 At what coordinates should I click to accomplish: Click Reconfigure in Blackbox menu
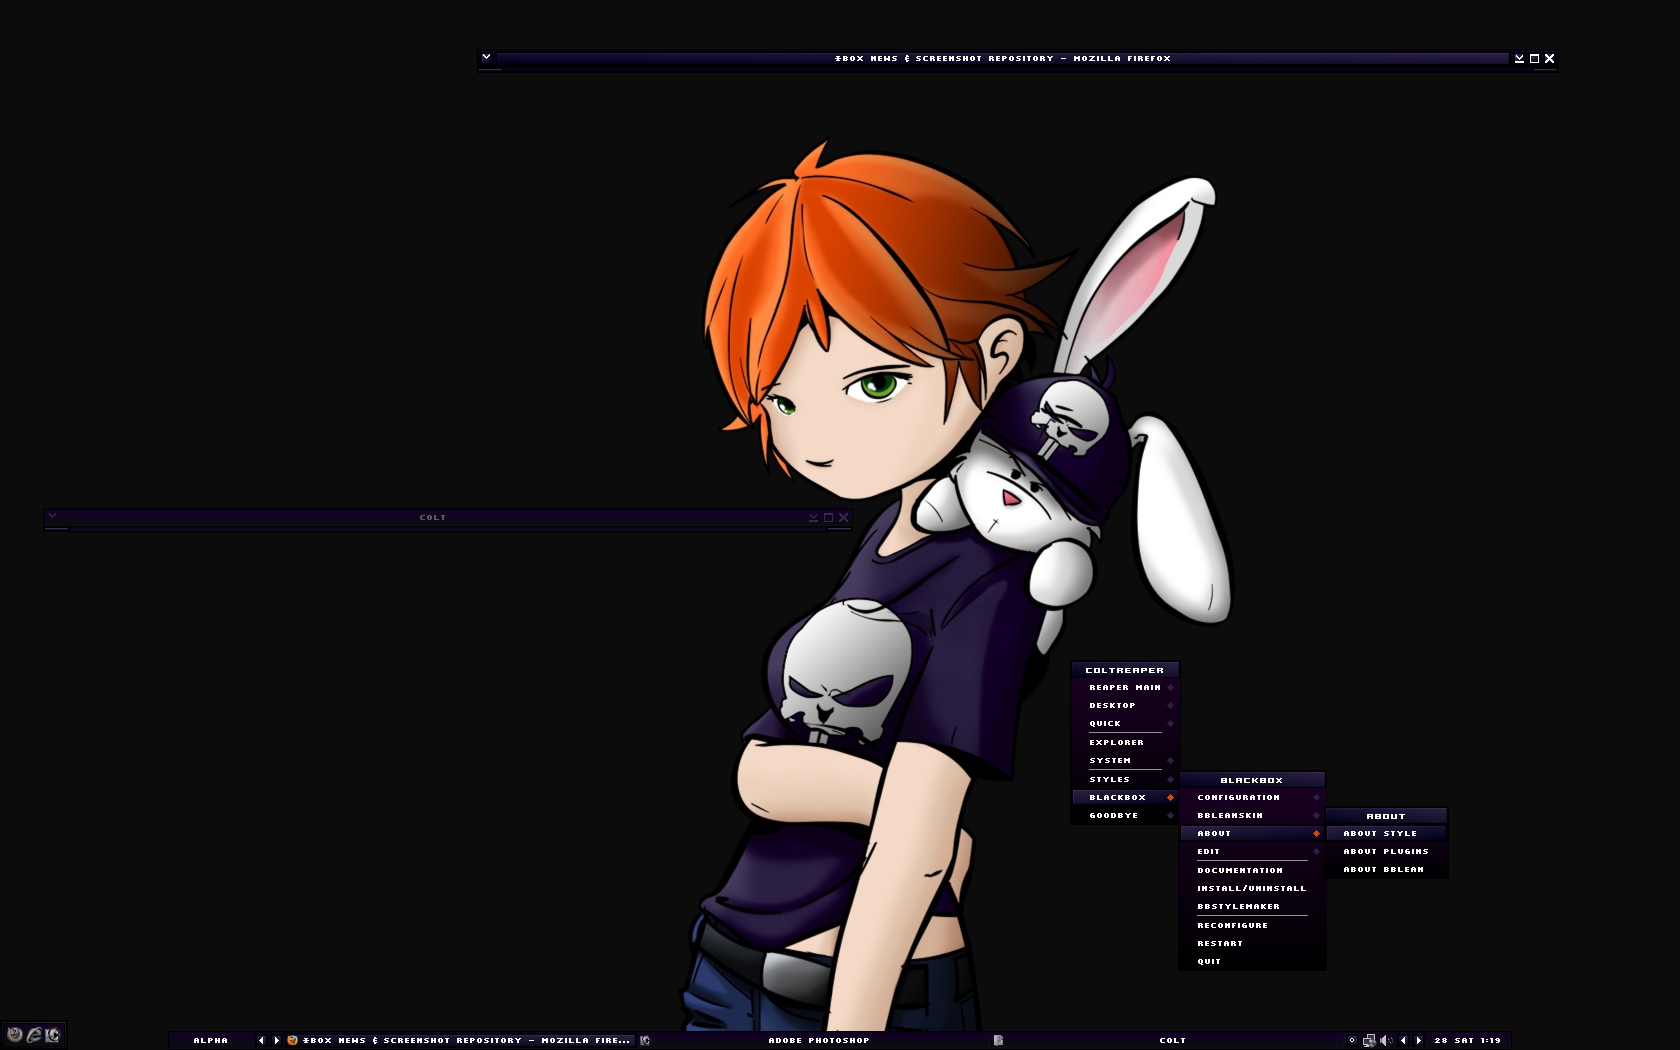[1252, 925]
